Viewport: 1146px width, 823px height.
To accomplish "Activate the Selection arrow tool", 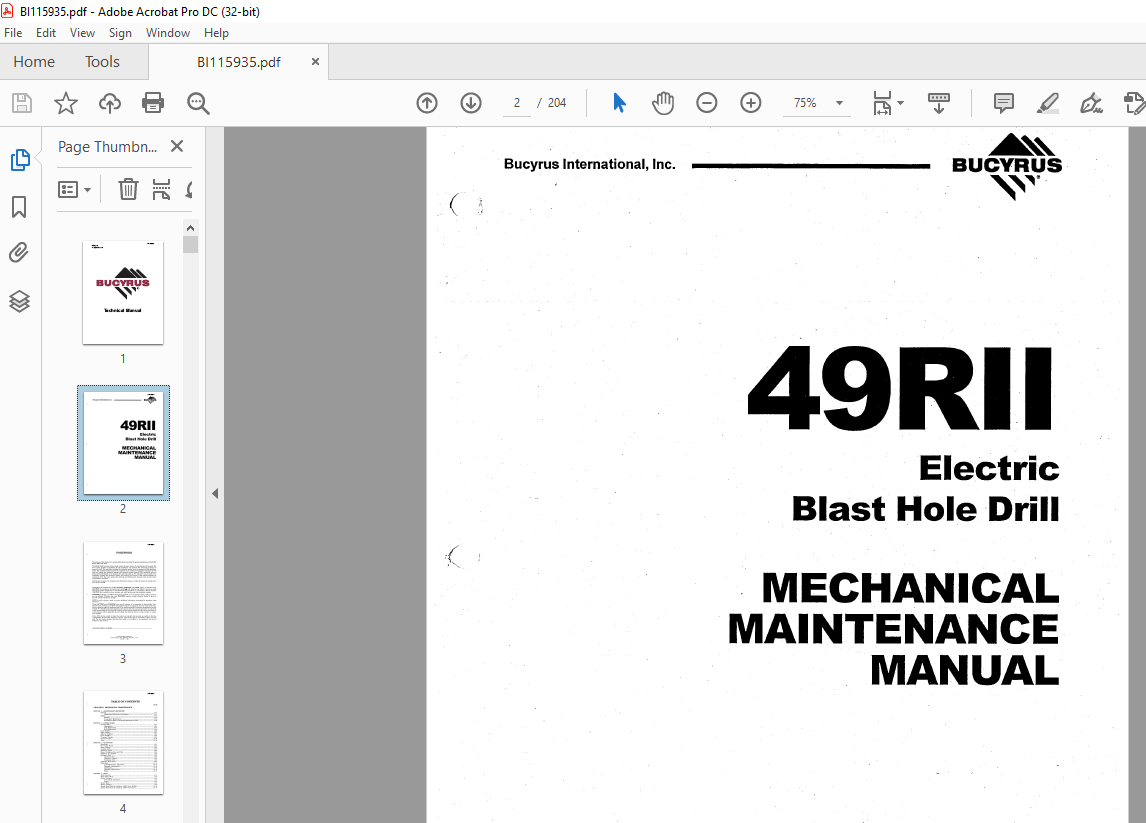I will click(x=619, y=103).
